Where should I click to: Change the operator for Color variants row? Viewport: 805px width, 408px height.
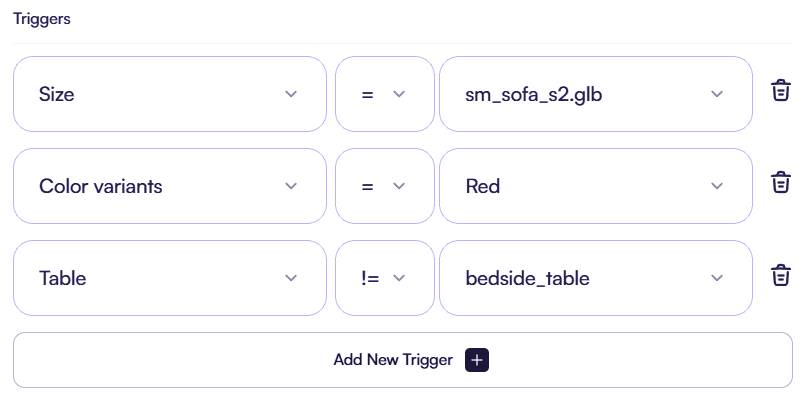click(x=383, y=186)
